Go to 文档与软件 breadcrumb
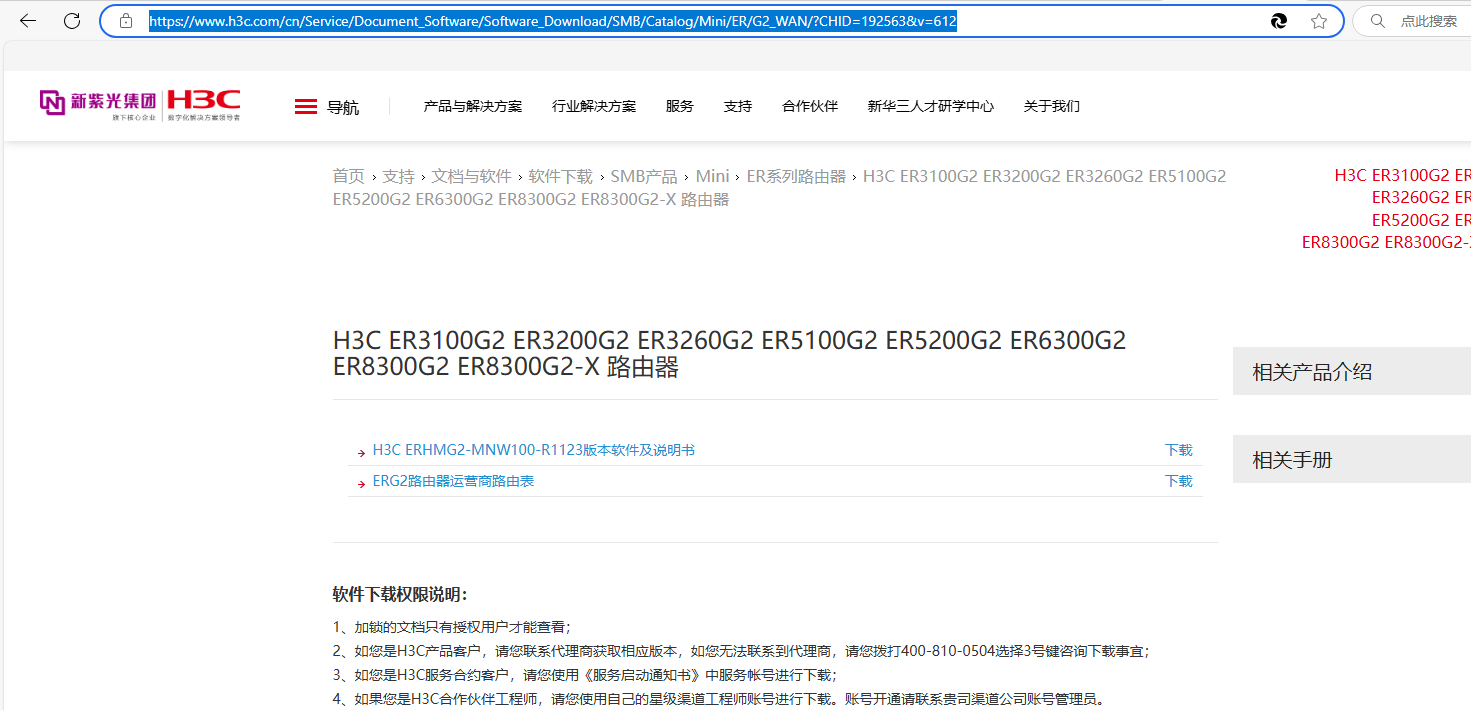Viewport: 1471px width, 710px height. point(472,176)
